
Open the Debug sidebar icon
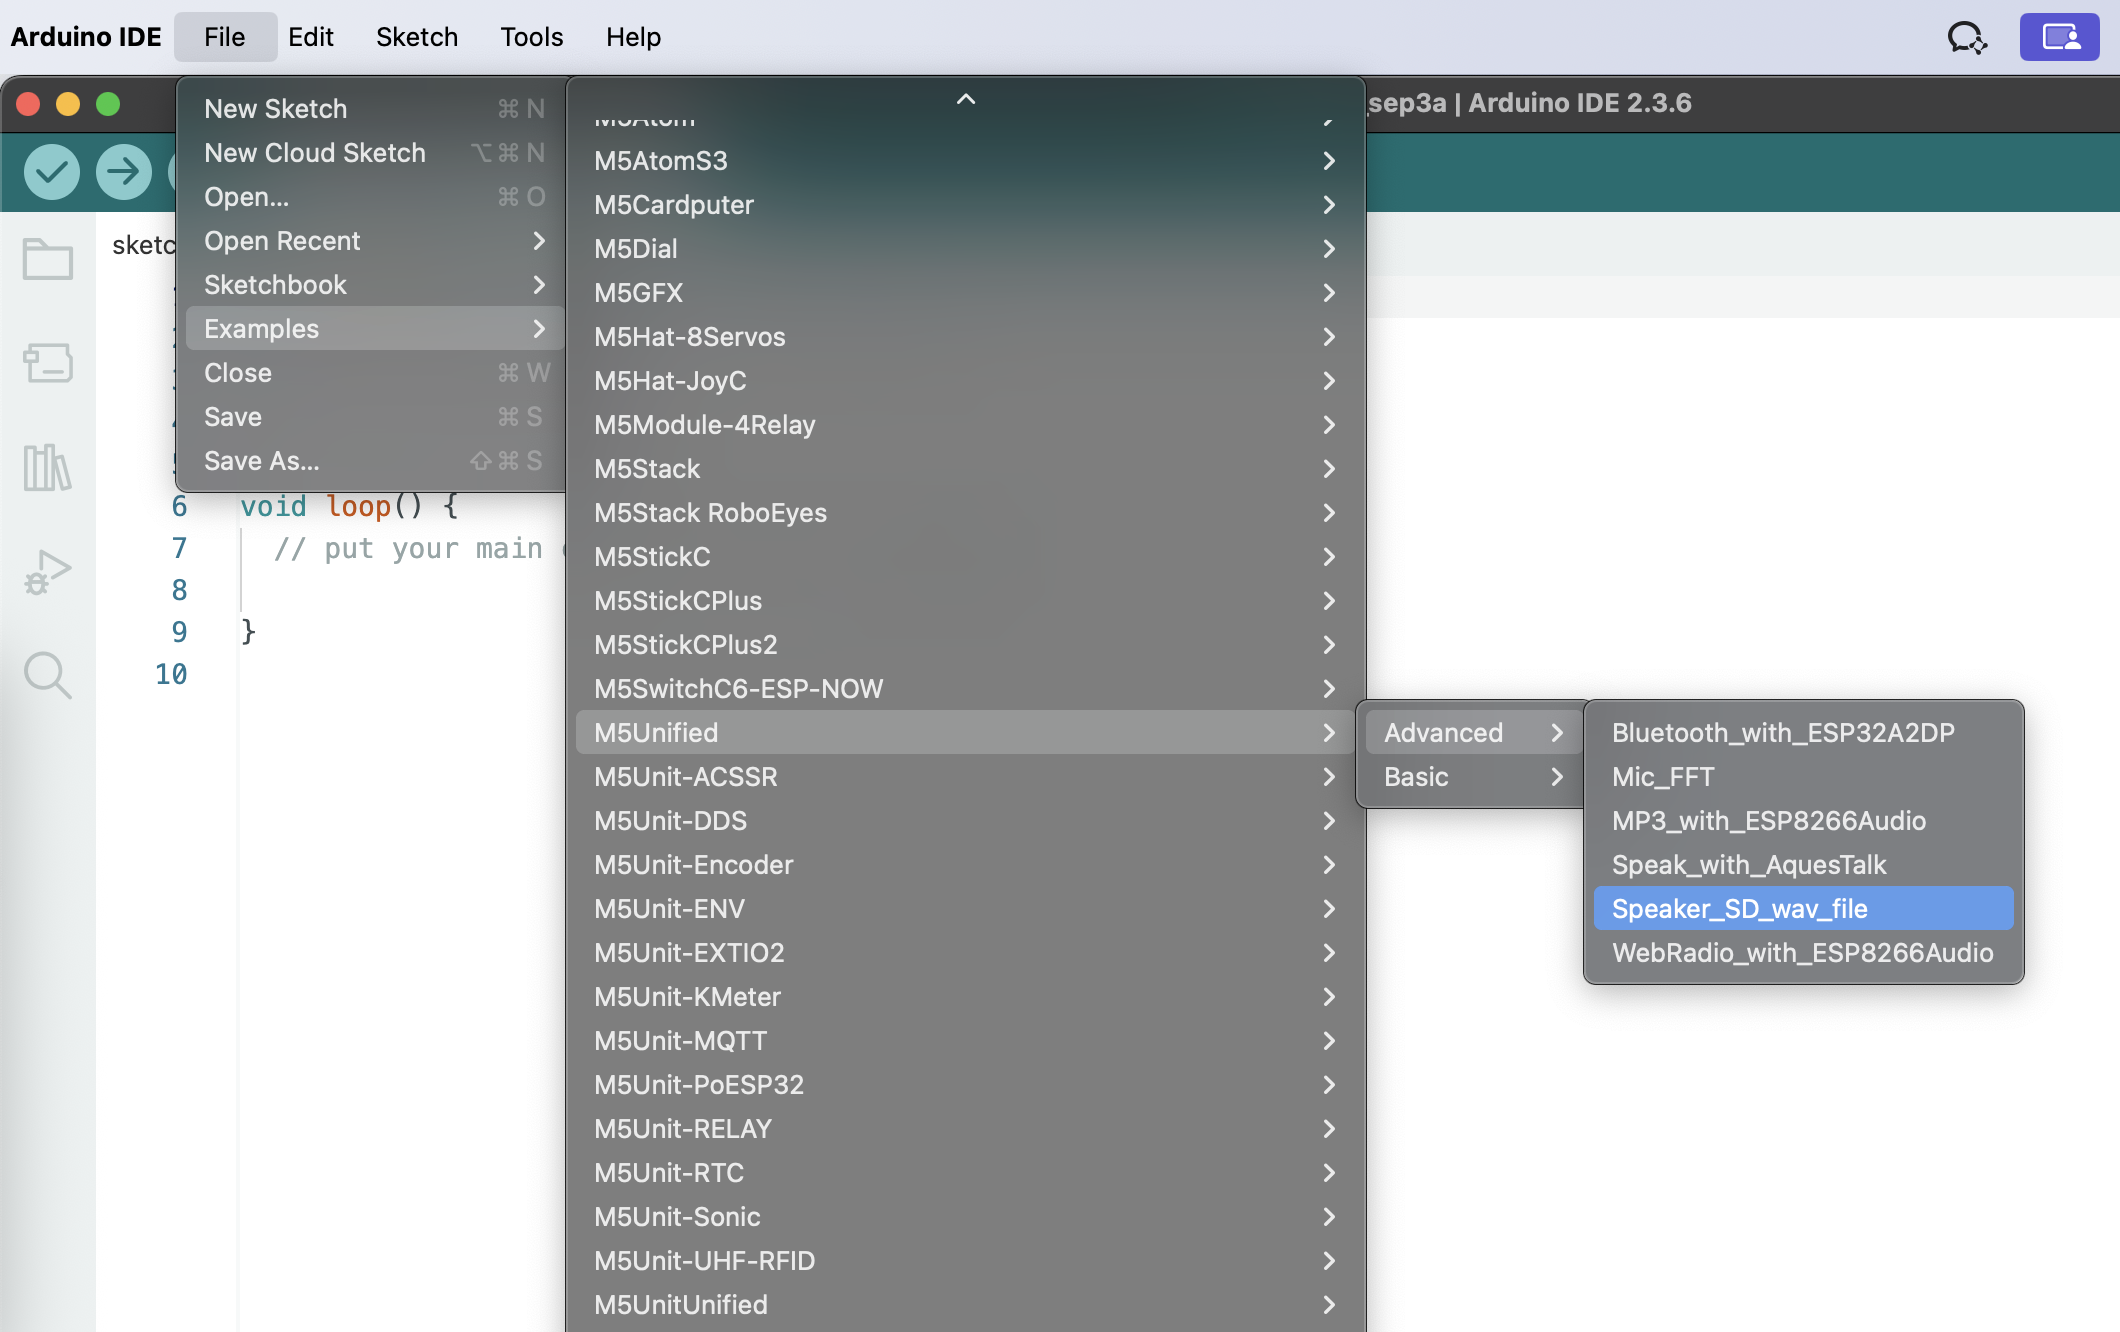point(48,572)
